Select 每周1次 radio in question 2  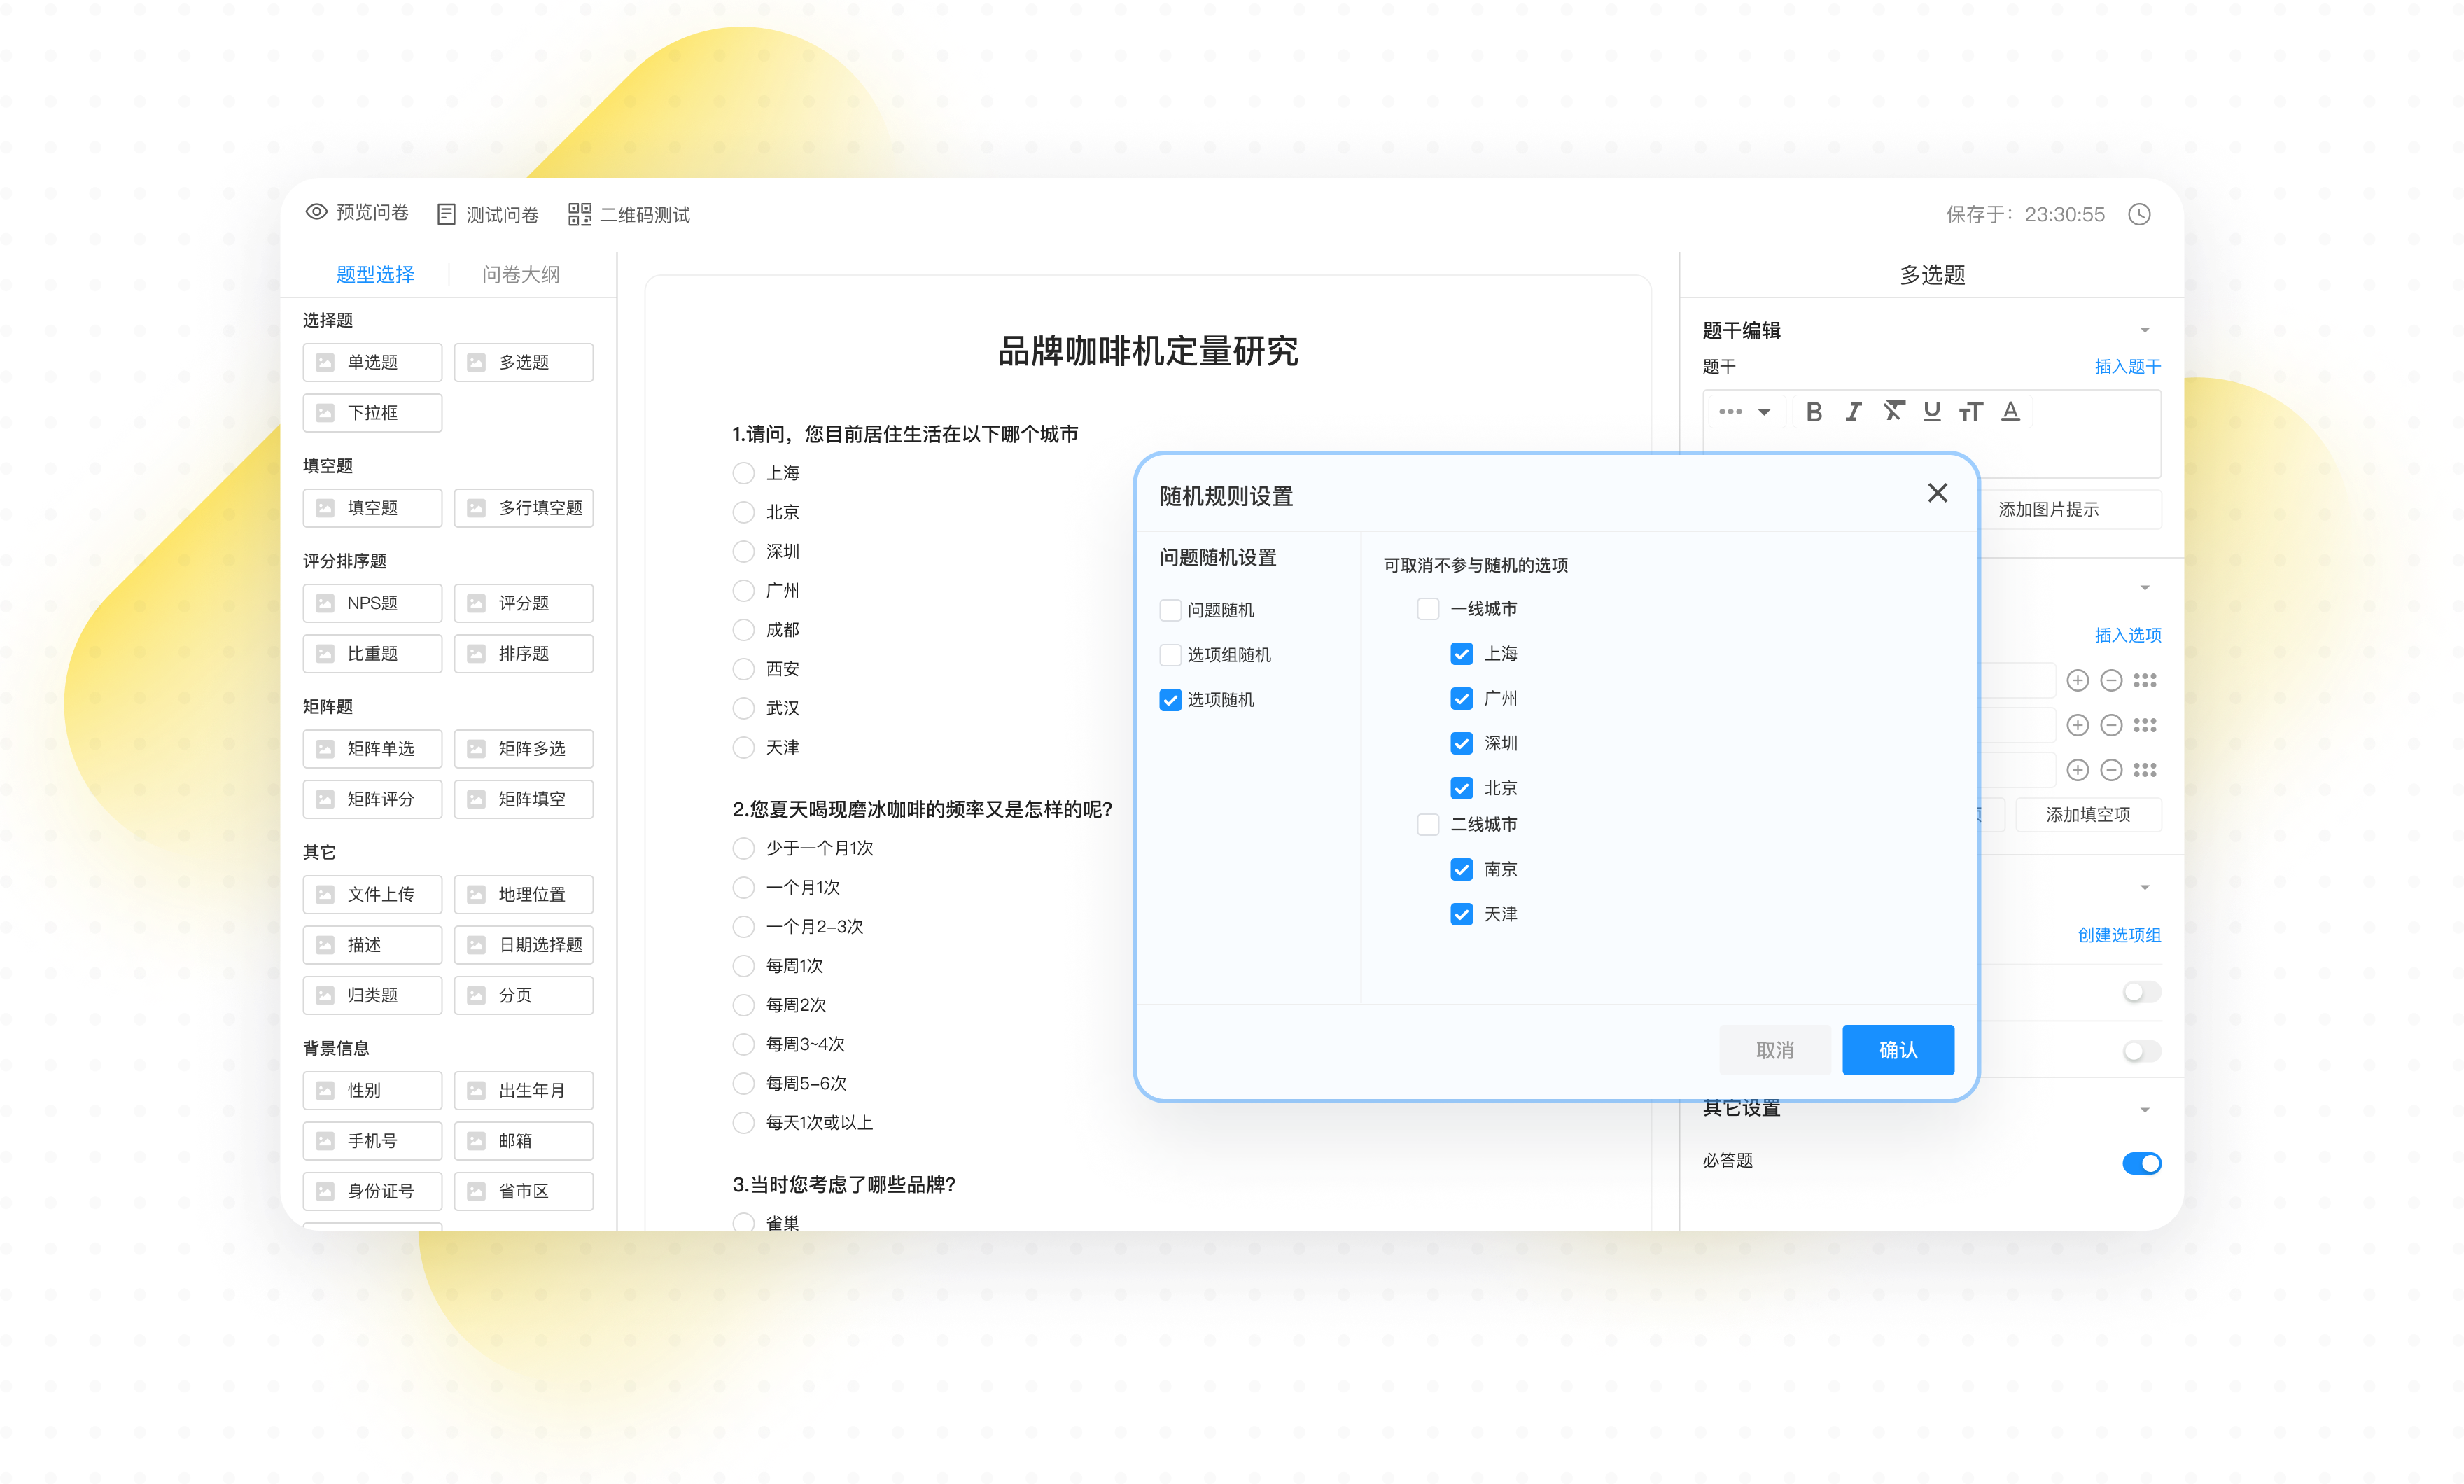(x=743, y=966)
